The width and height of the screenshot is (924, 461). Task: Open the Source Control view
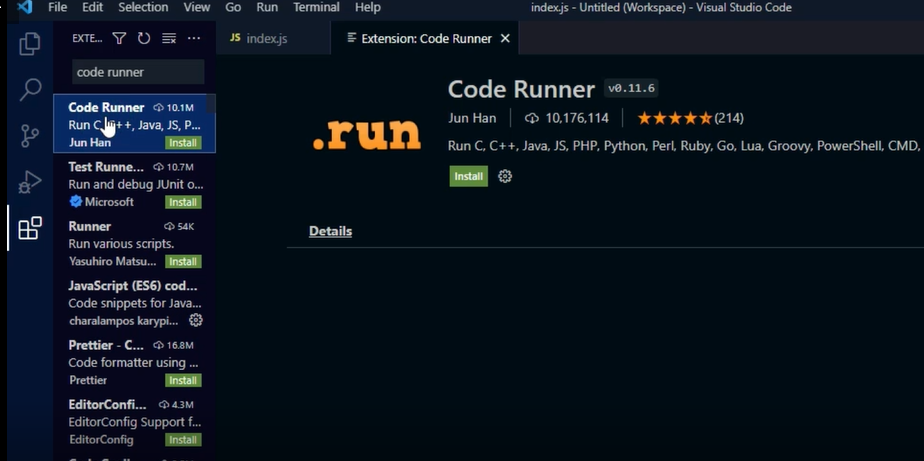click(x=29, y=136)
